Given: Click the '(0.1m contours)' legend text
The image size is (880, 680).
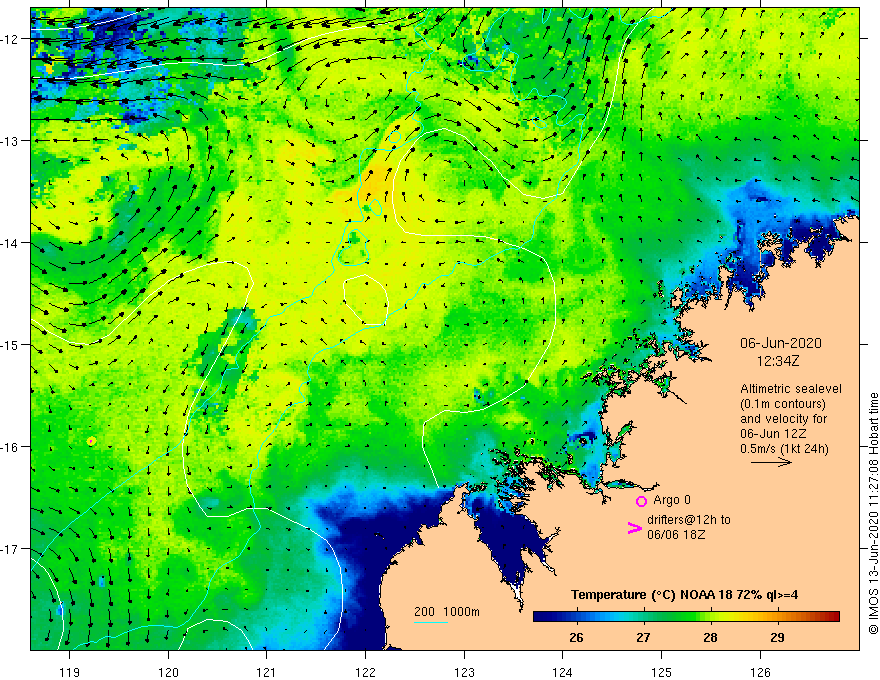Looking at the screenshot, I should (783, 404).
